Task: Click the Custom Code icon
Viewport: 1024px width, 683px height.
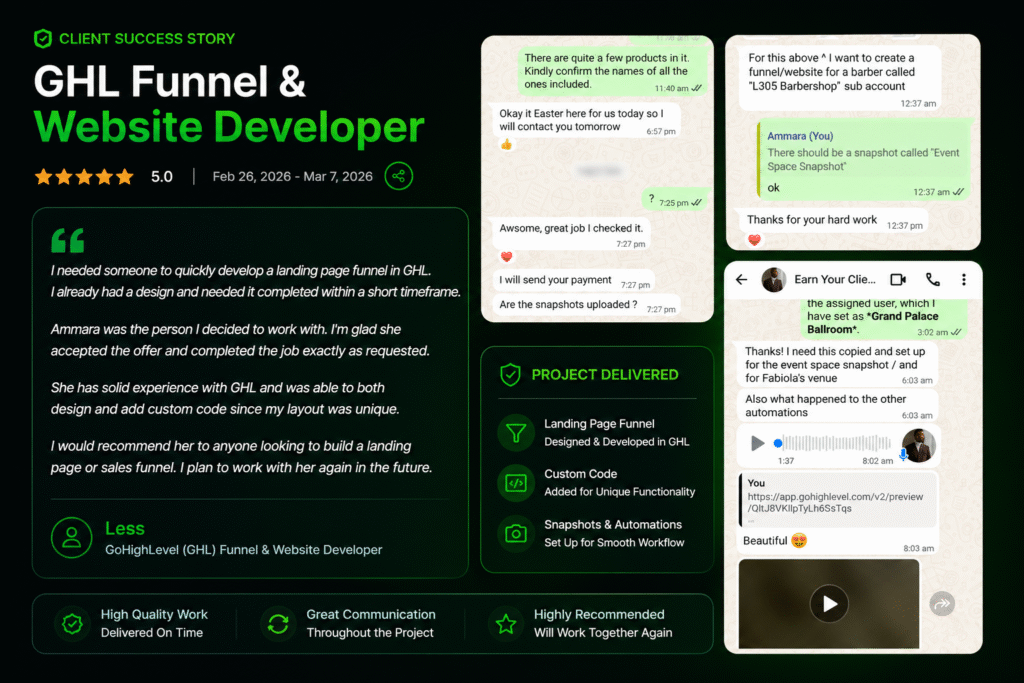Action: pos(516,483)
